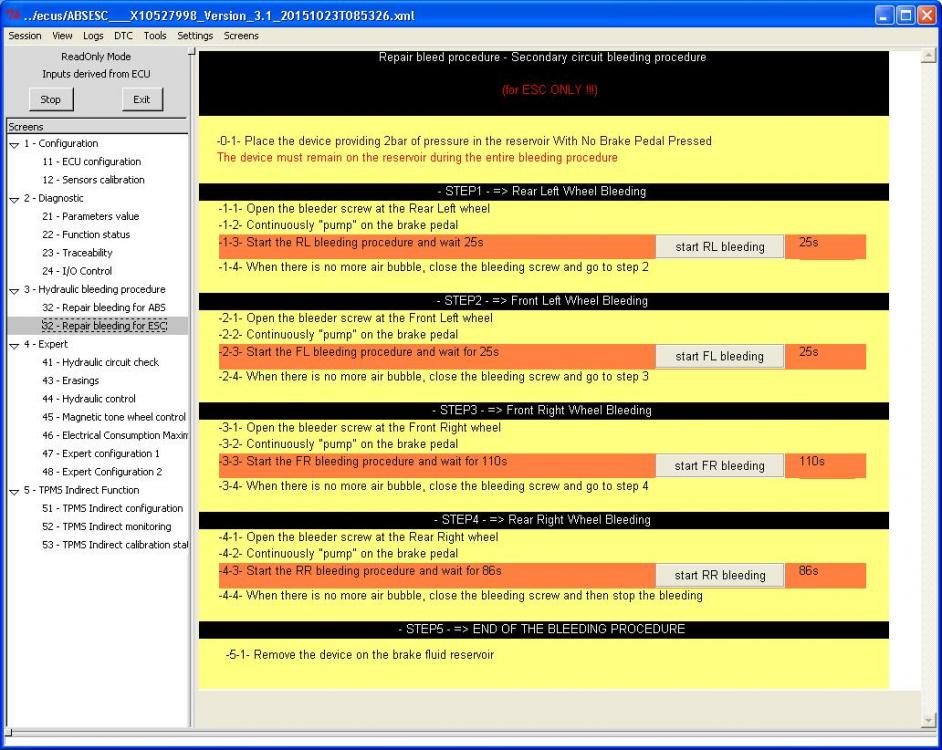
Task: Click the Exit button
Action: click(x=142, y=100)
